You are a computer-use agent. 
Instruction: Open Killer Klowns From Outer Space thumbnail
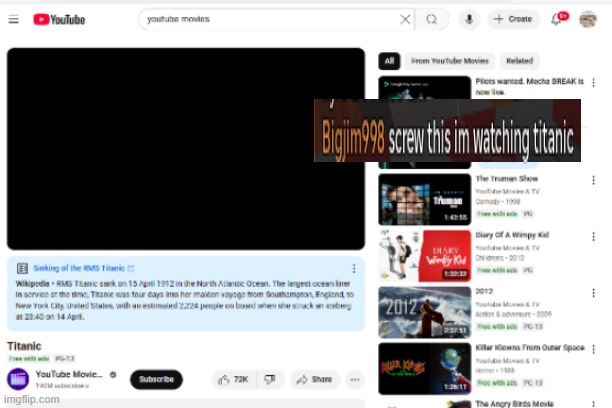(x=425, y=369)
